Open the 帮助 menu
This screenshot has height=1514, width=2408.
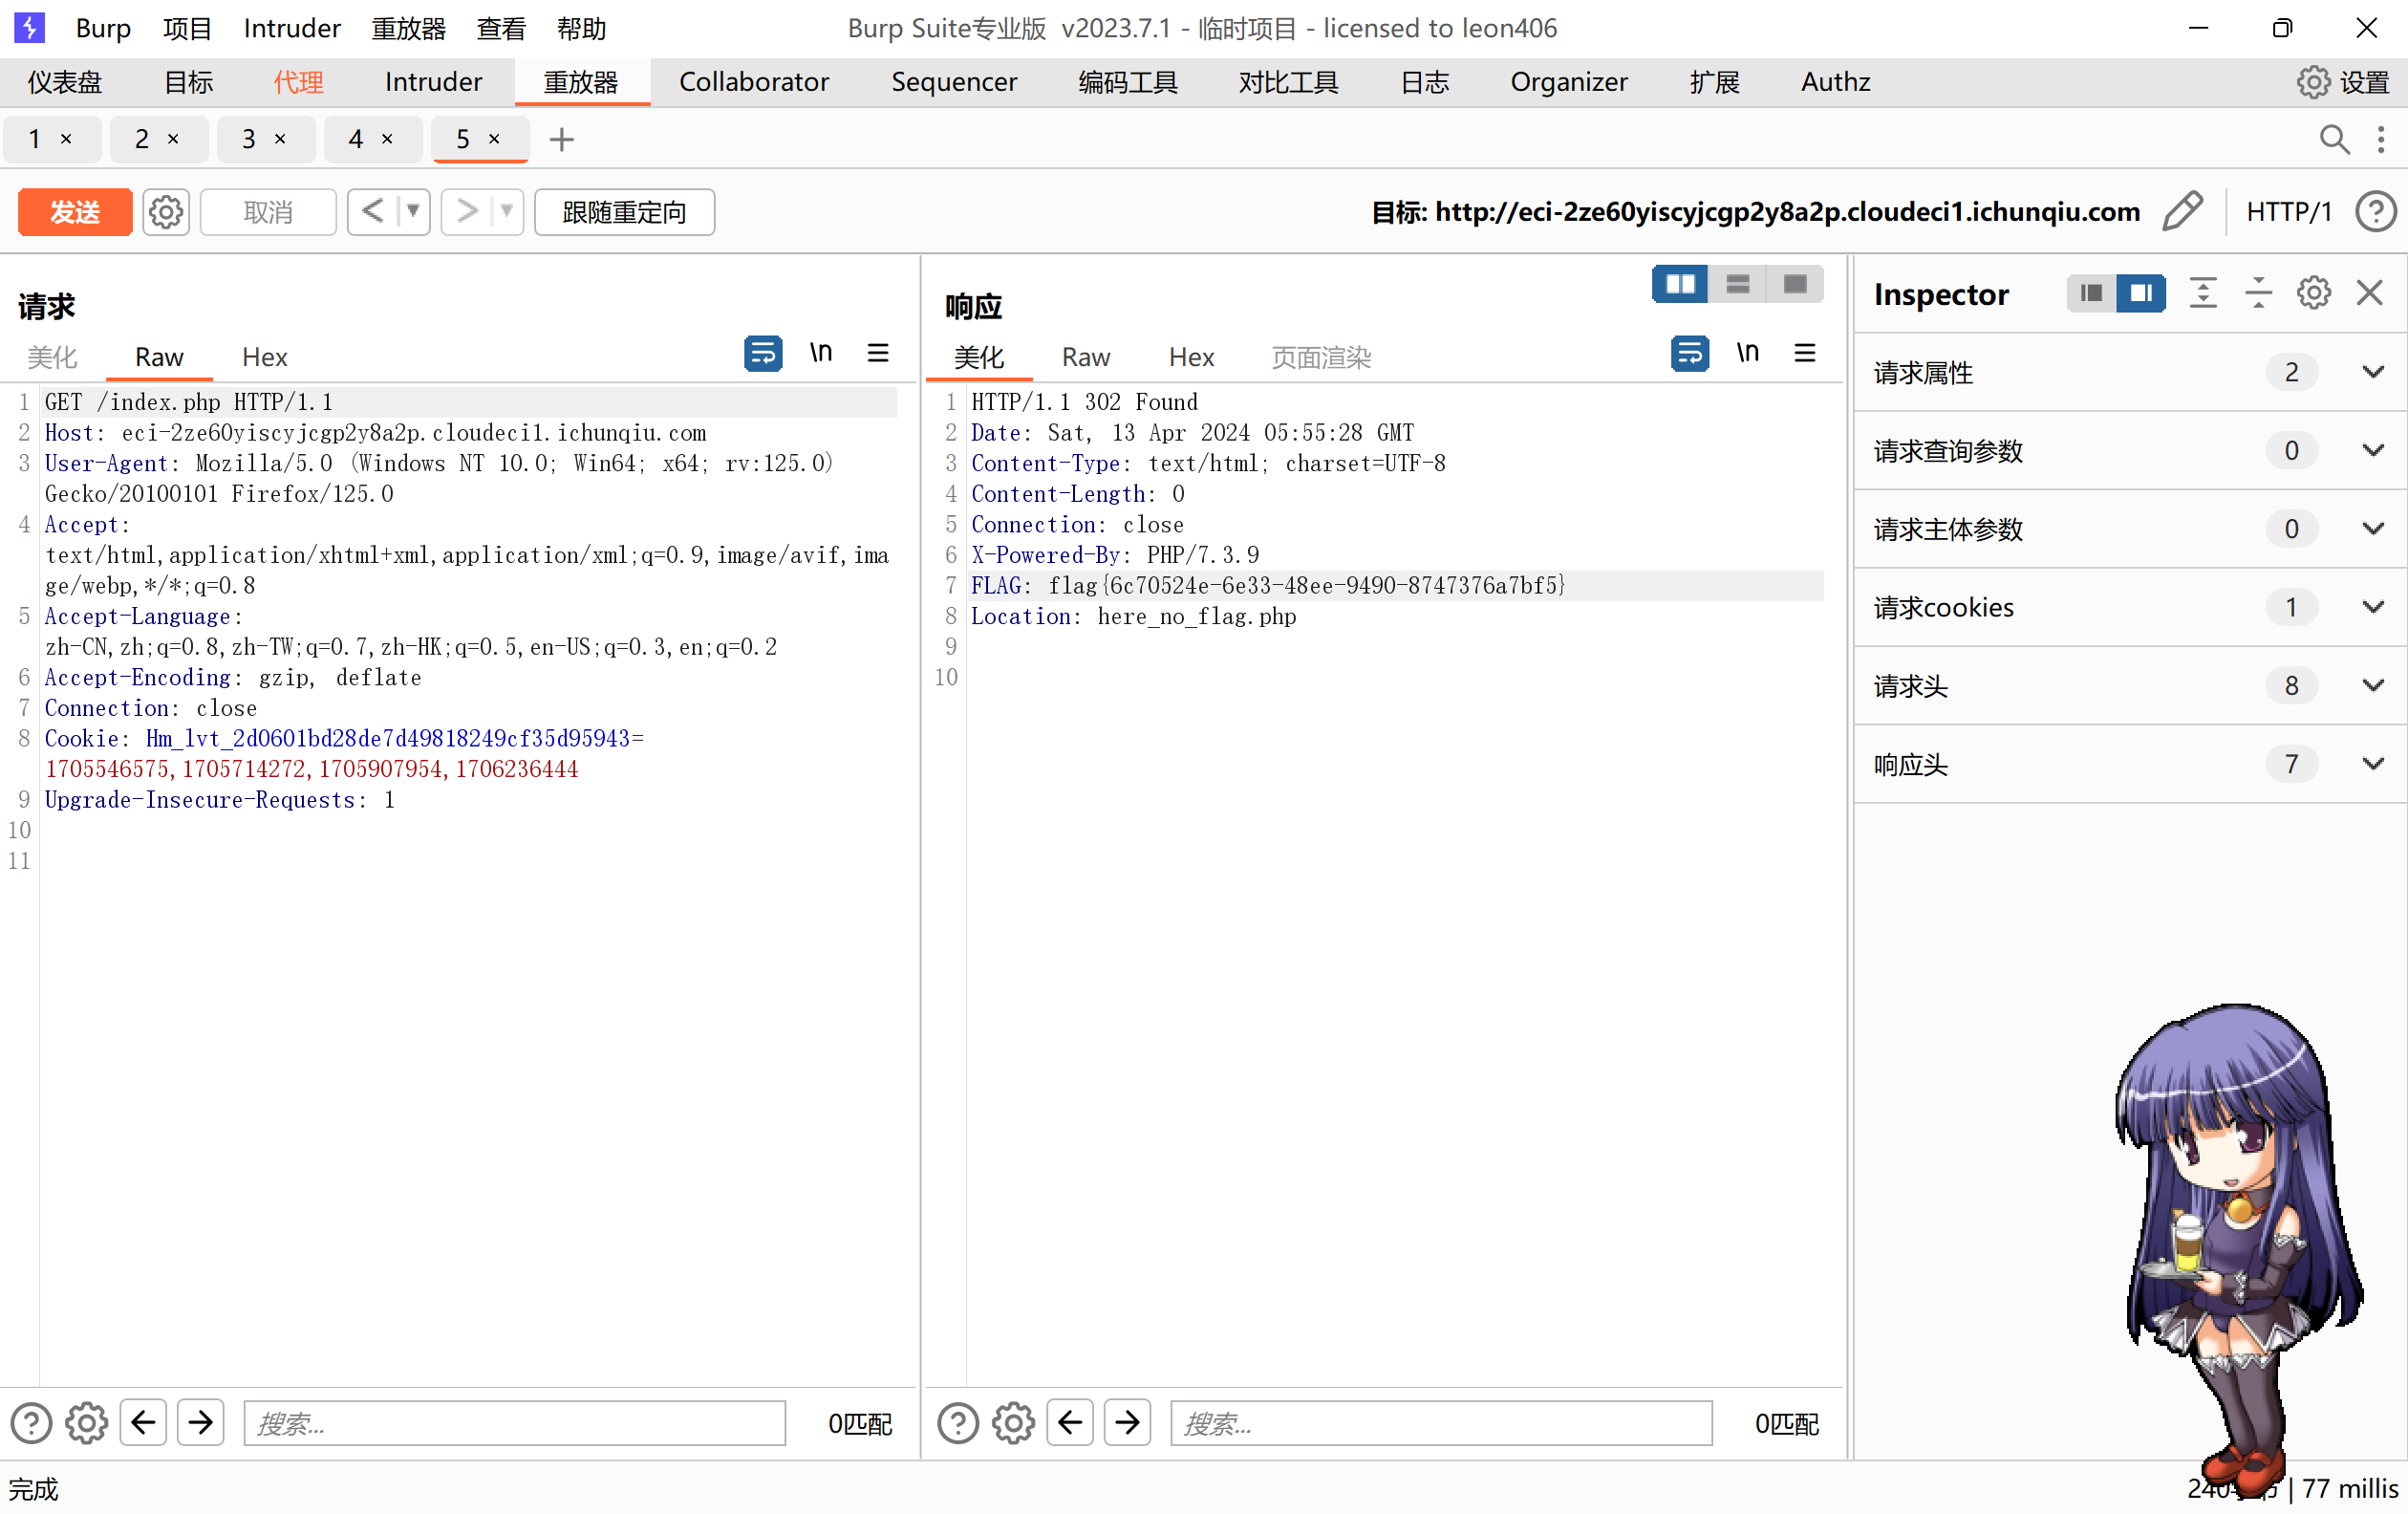click(x=581, y=28)
